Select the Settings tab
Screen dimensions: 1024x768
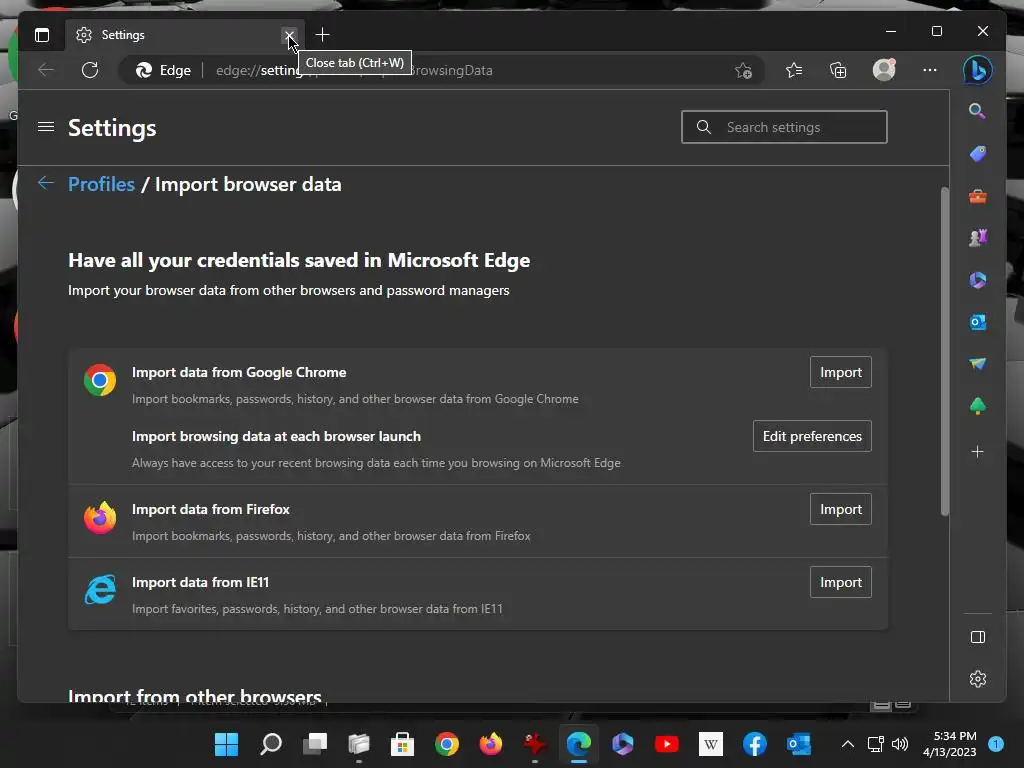170,35
